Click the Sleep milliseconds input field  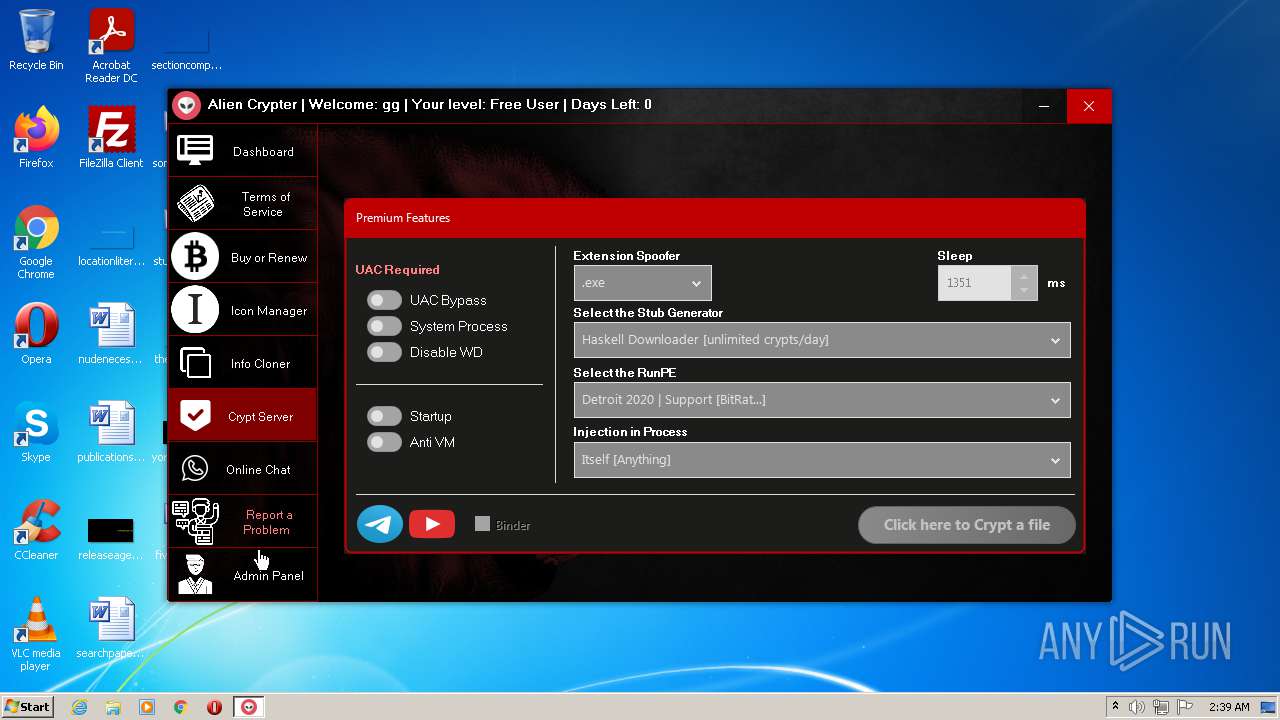pos(975,283)
